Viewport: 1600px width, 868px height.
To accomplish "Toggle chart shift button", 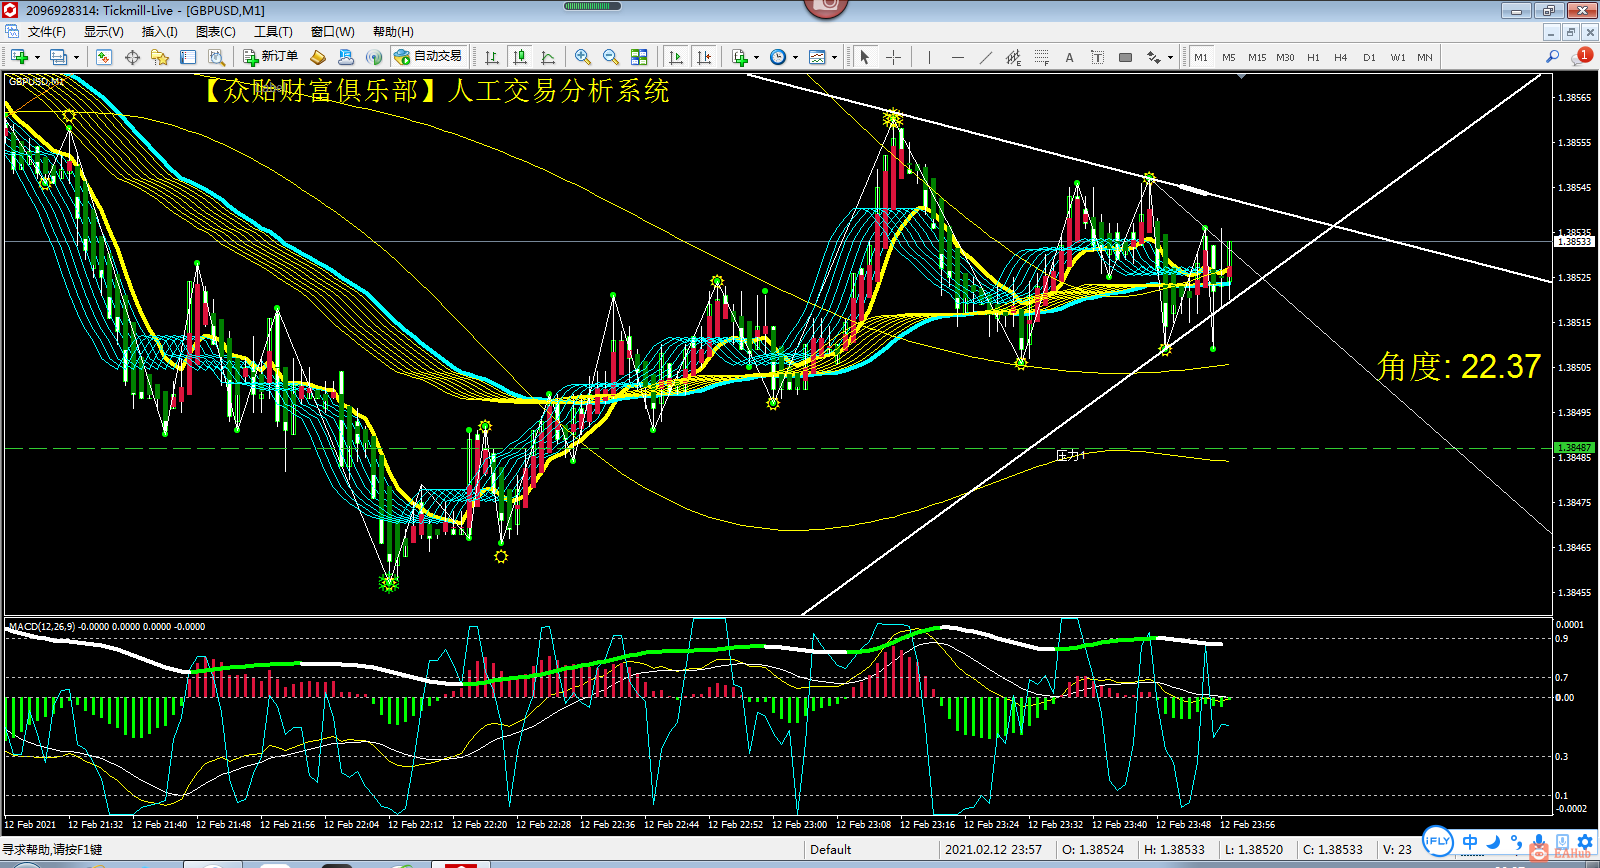I will (x=704, y=57).
